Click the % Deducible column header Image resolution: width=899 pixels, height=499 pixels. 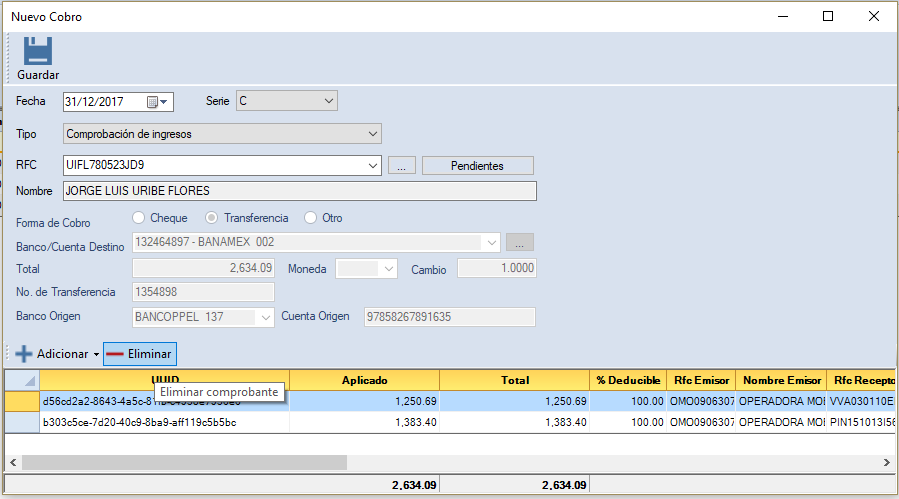tap(628, 381)
